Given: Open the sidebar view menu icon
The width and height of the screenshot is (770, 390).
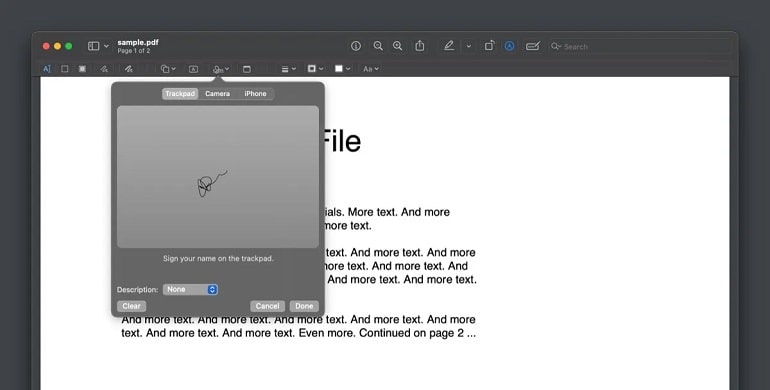Looking at the screenshot, I should (x=93, y=46).
